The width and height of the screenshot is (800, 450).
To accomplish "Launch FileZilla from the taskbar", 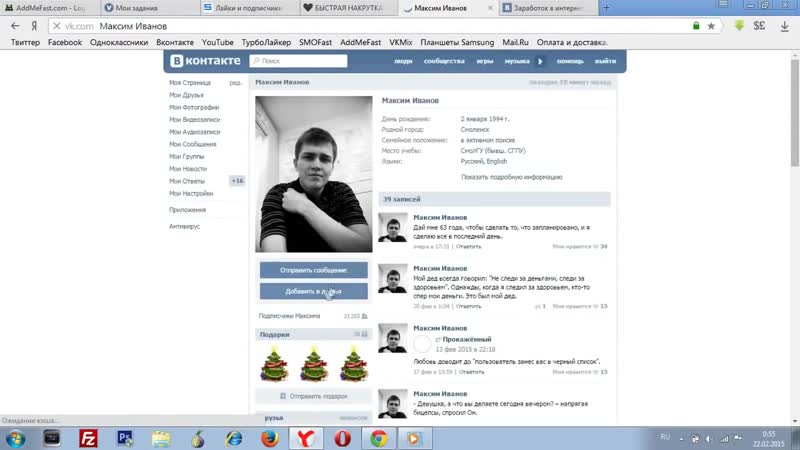I will click(88, 438).
